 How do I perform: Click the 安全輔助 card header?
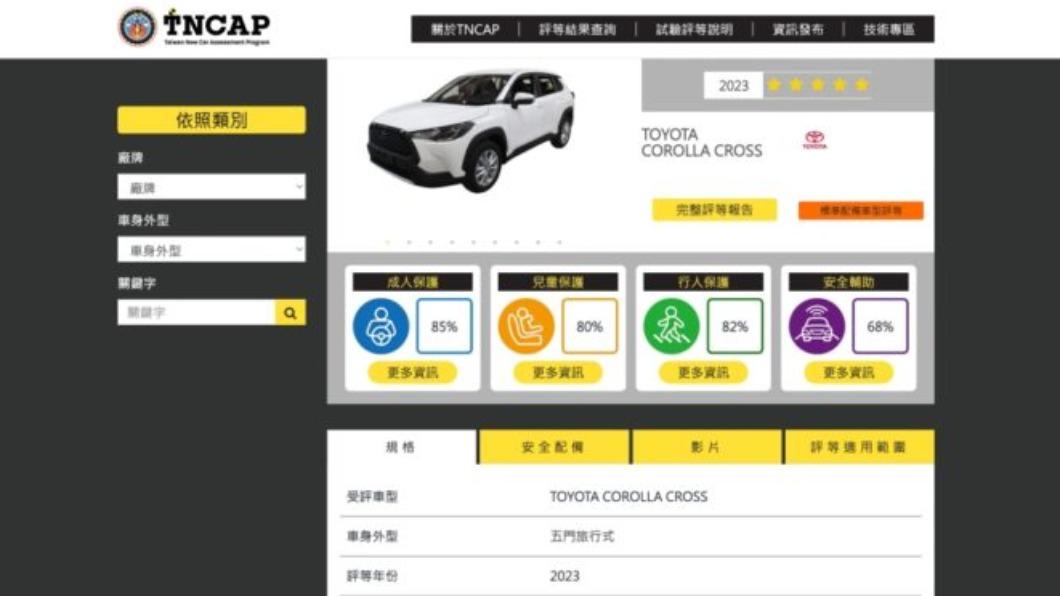pyautogui.click(x=848, y=282)
